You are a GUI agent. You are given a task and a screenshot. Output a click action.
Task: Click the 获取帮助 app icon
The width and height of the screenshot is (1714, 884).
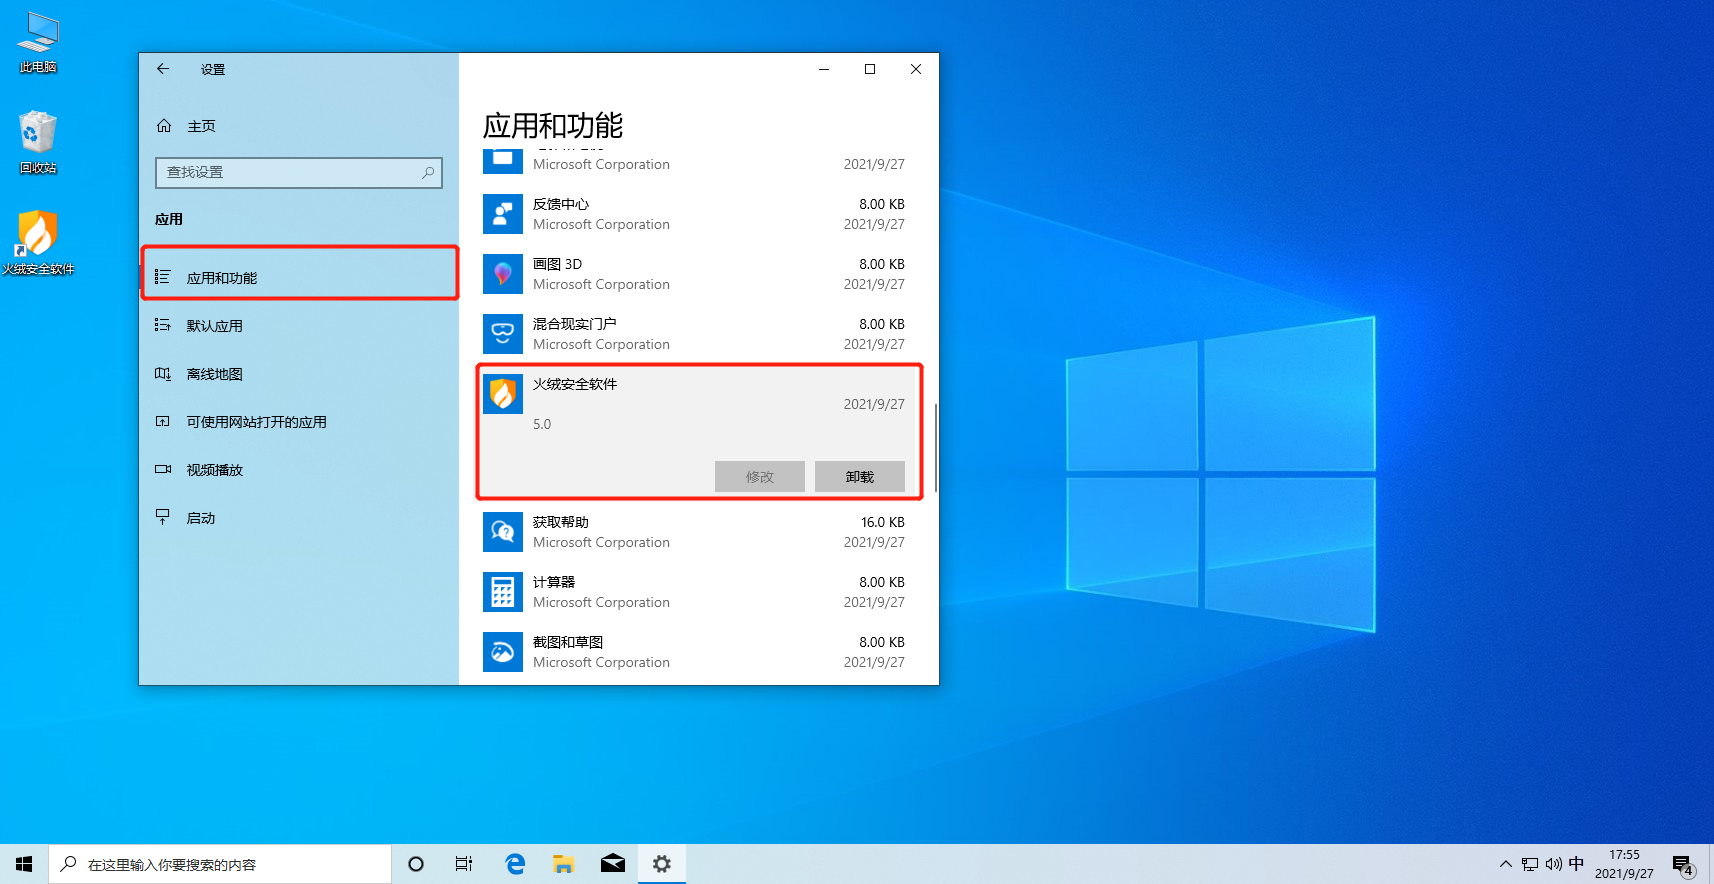[x=503, y=532]
